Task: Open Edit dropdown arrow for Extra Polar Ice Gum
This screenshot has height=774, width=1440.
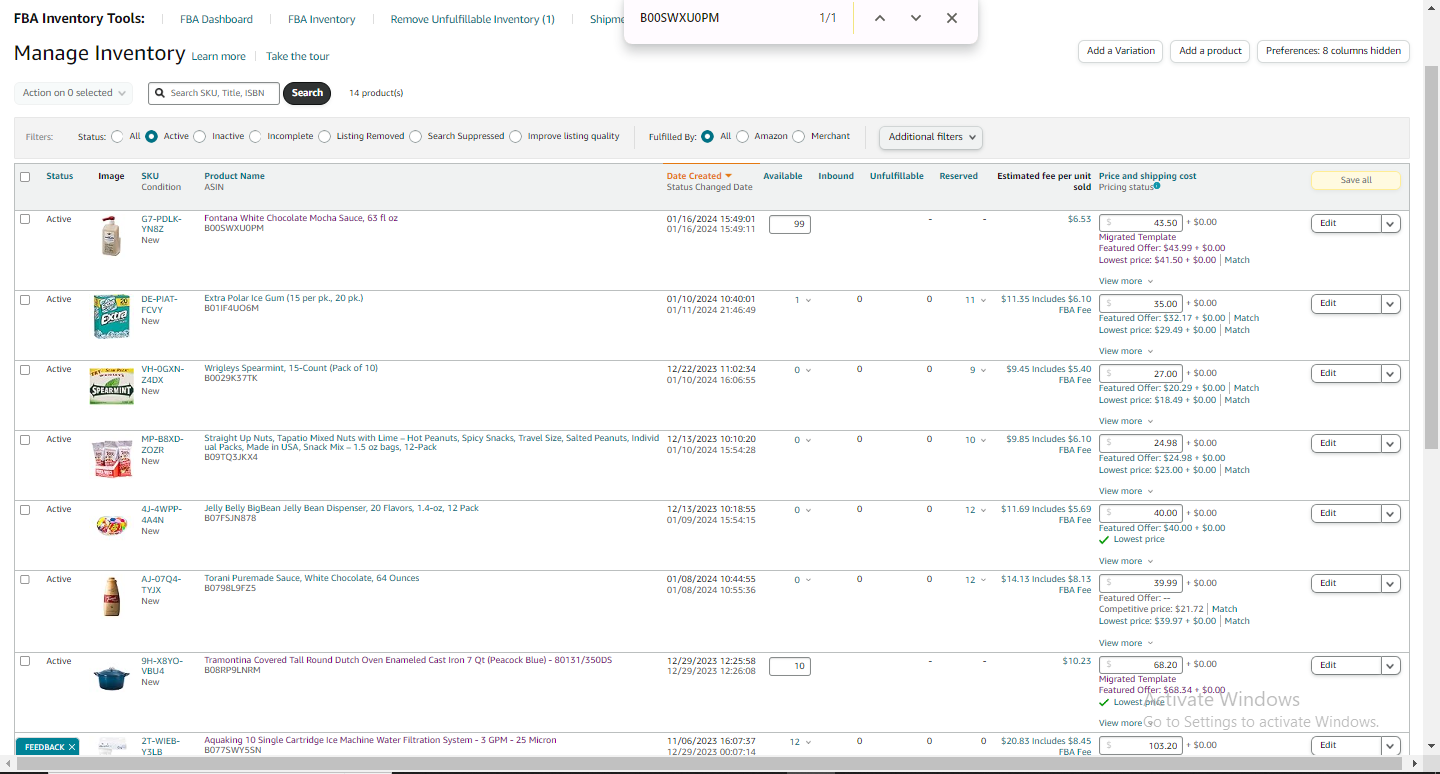Action: tap(1391, 303)
